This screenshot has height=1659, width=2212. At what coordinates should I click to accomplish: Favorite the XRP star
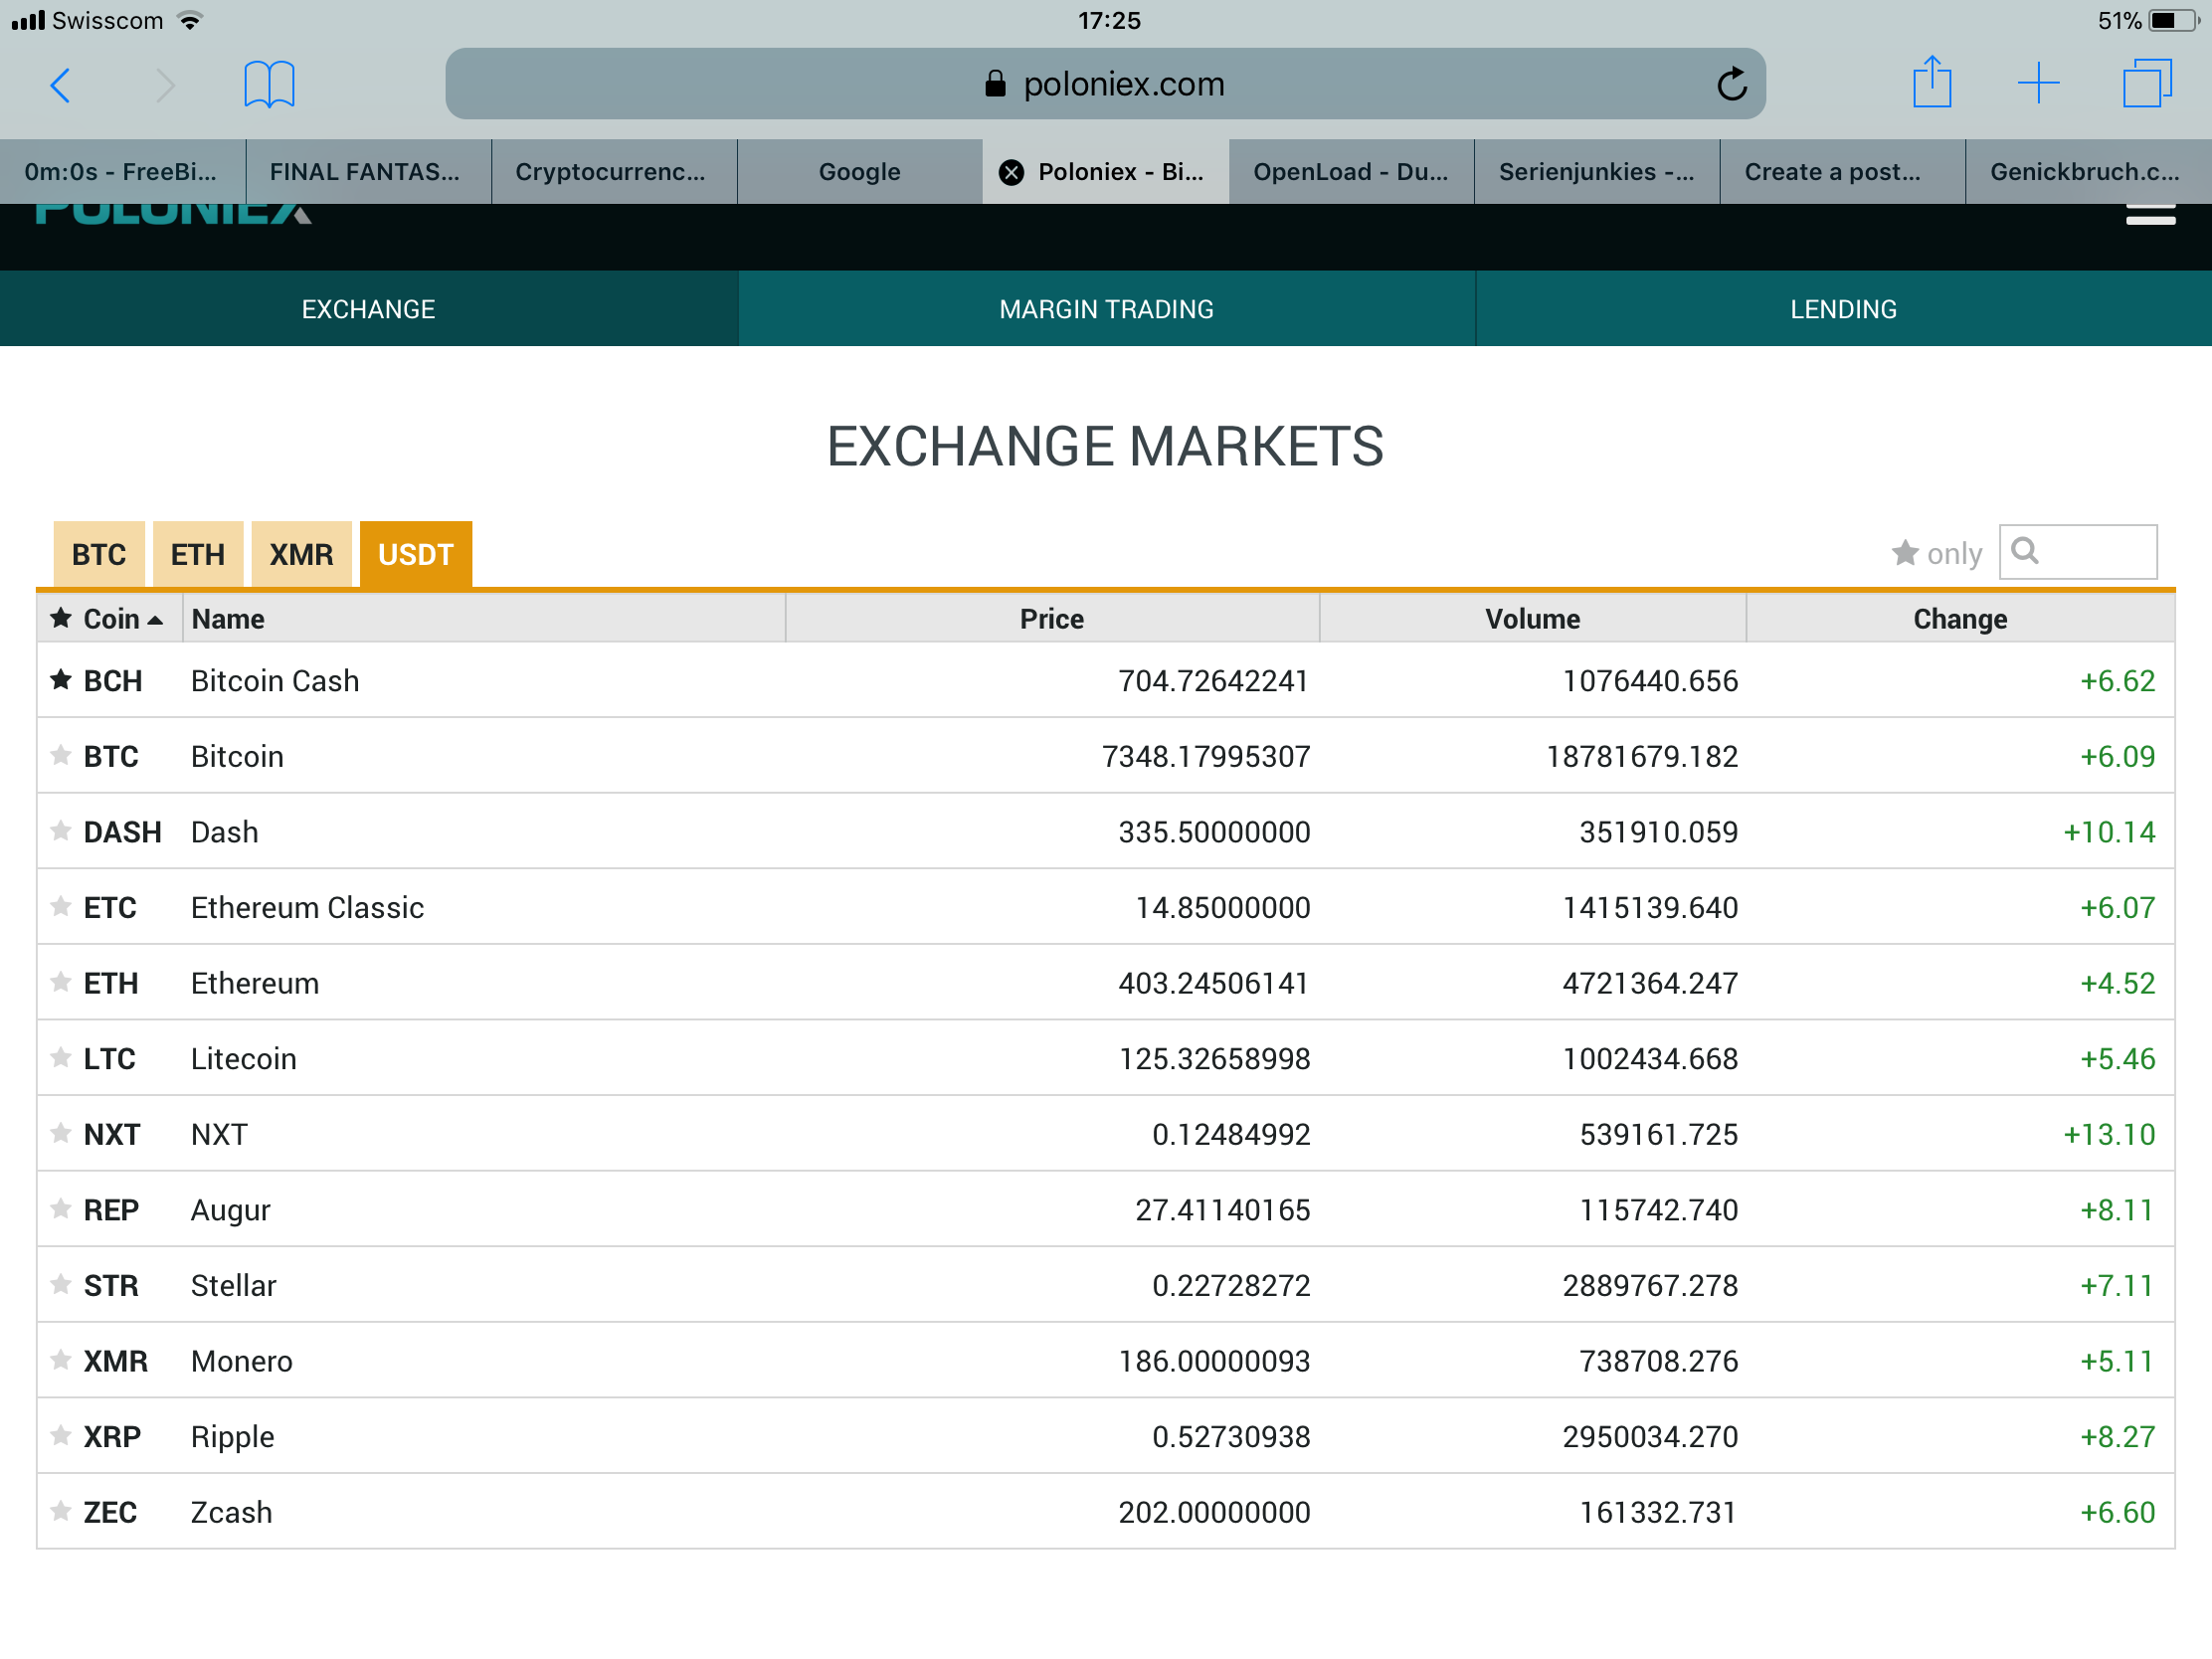point(61,1436)
